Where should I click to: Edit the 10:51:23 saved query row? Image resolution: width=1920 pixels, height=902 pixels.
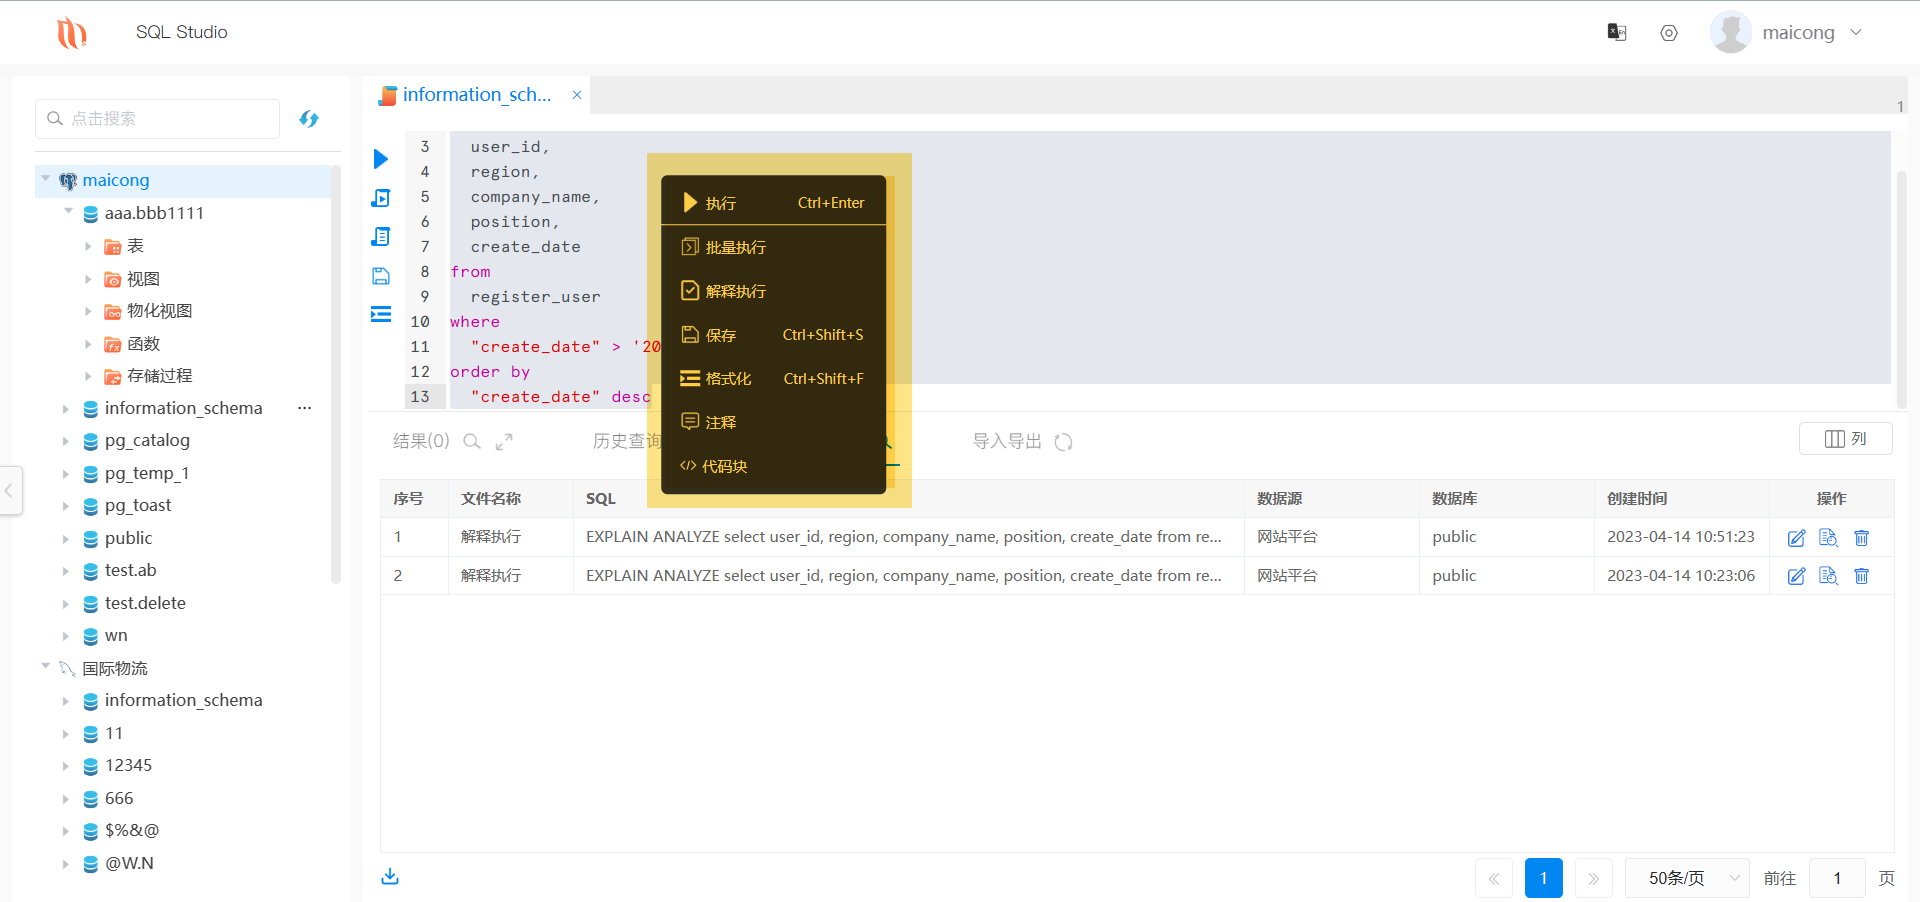click(x=1796, y=538)
